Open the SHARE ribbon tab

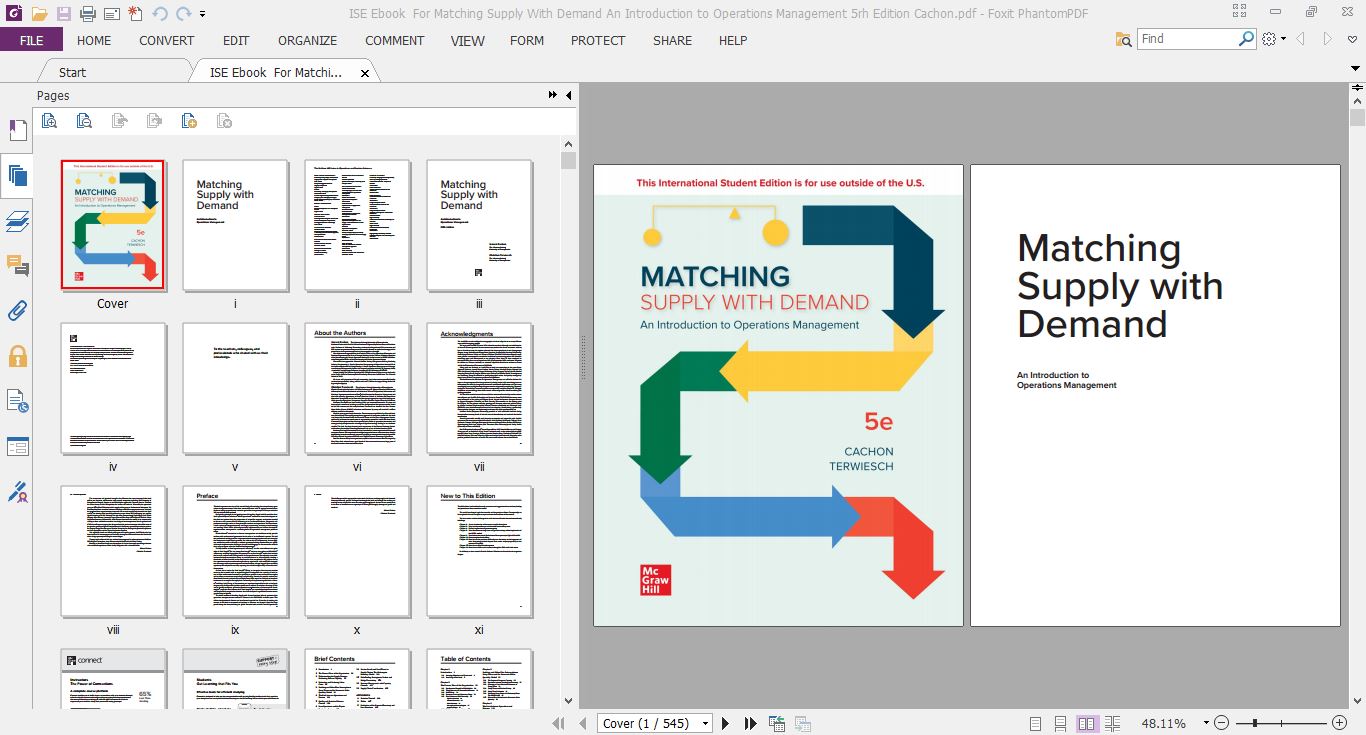(x=672, y=40)
